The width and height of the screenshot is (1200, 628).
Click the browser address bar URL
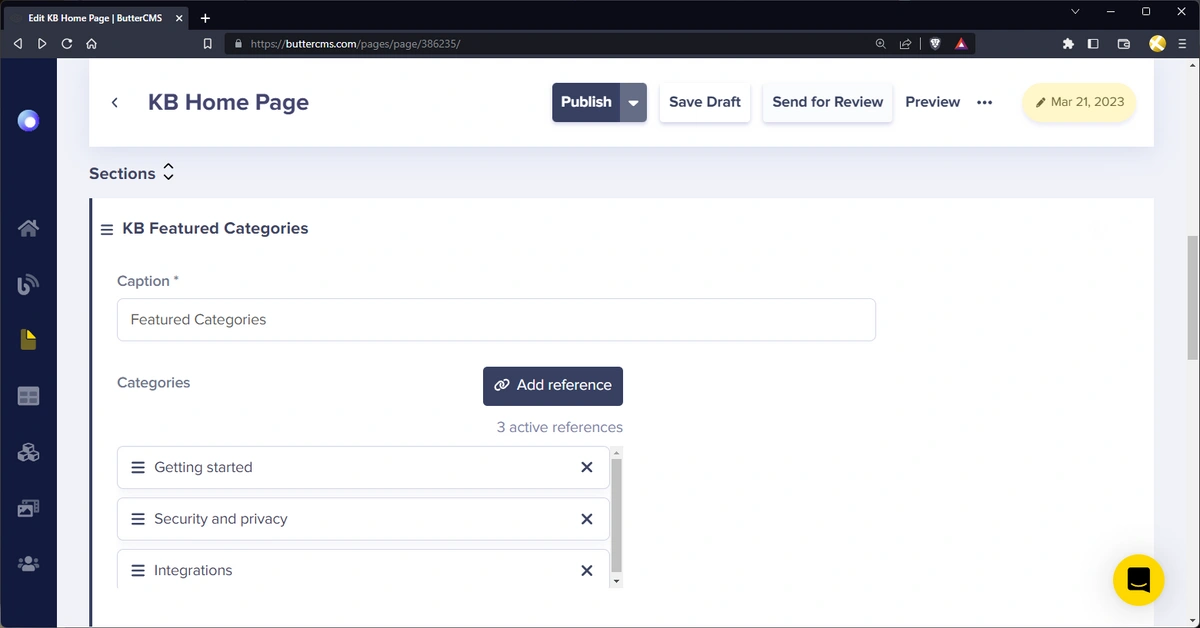[x=355, y=44]
